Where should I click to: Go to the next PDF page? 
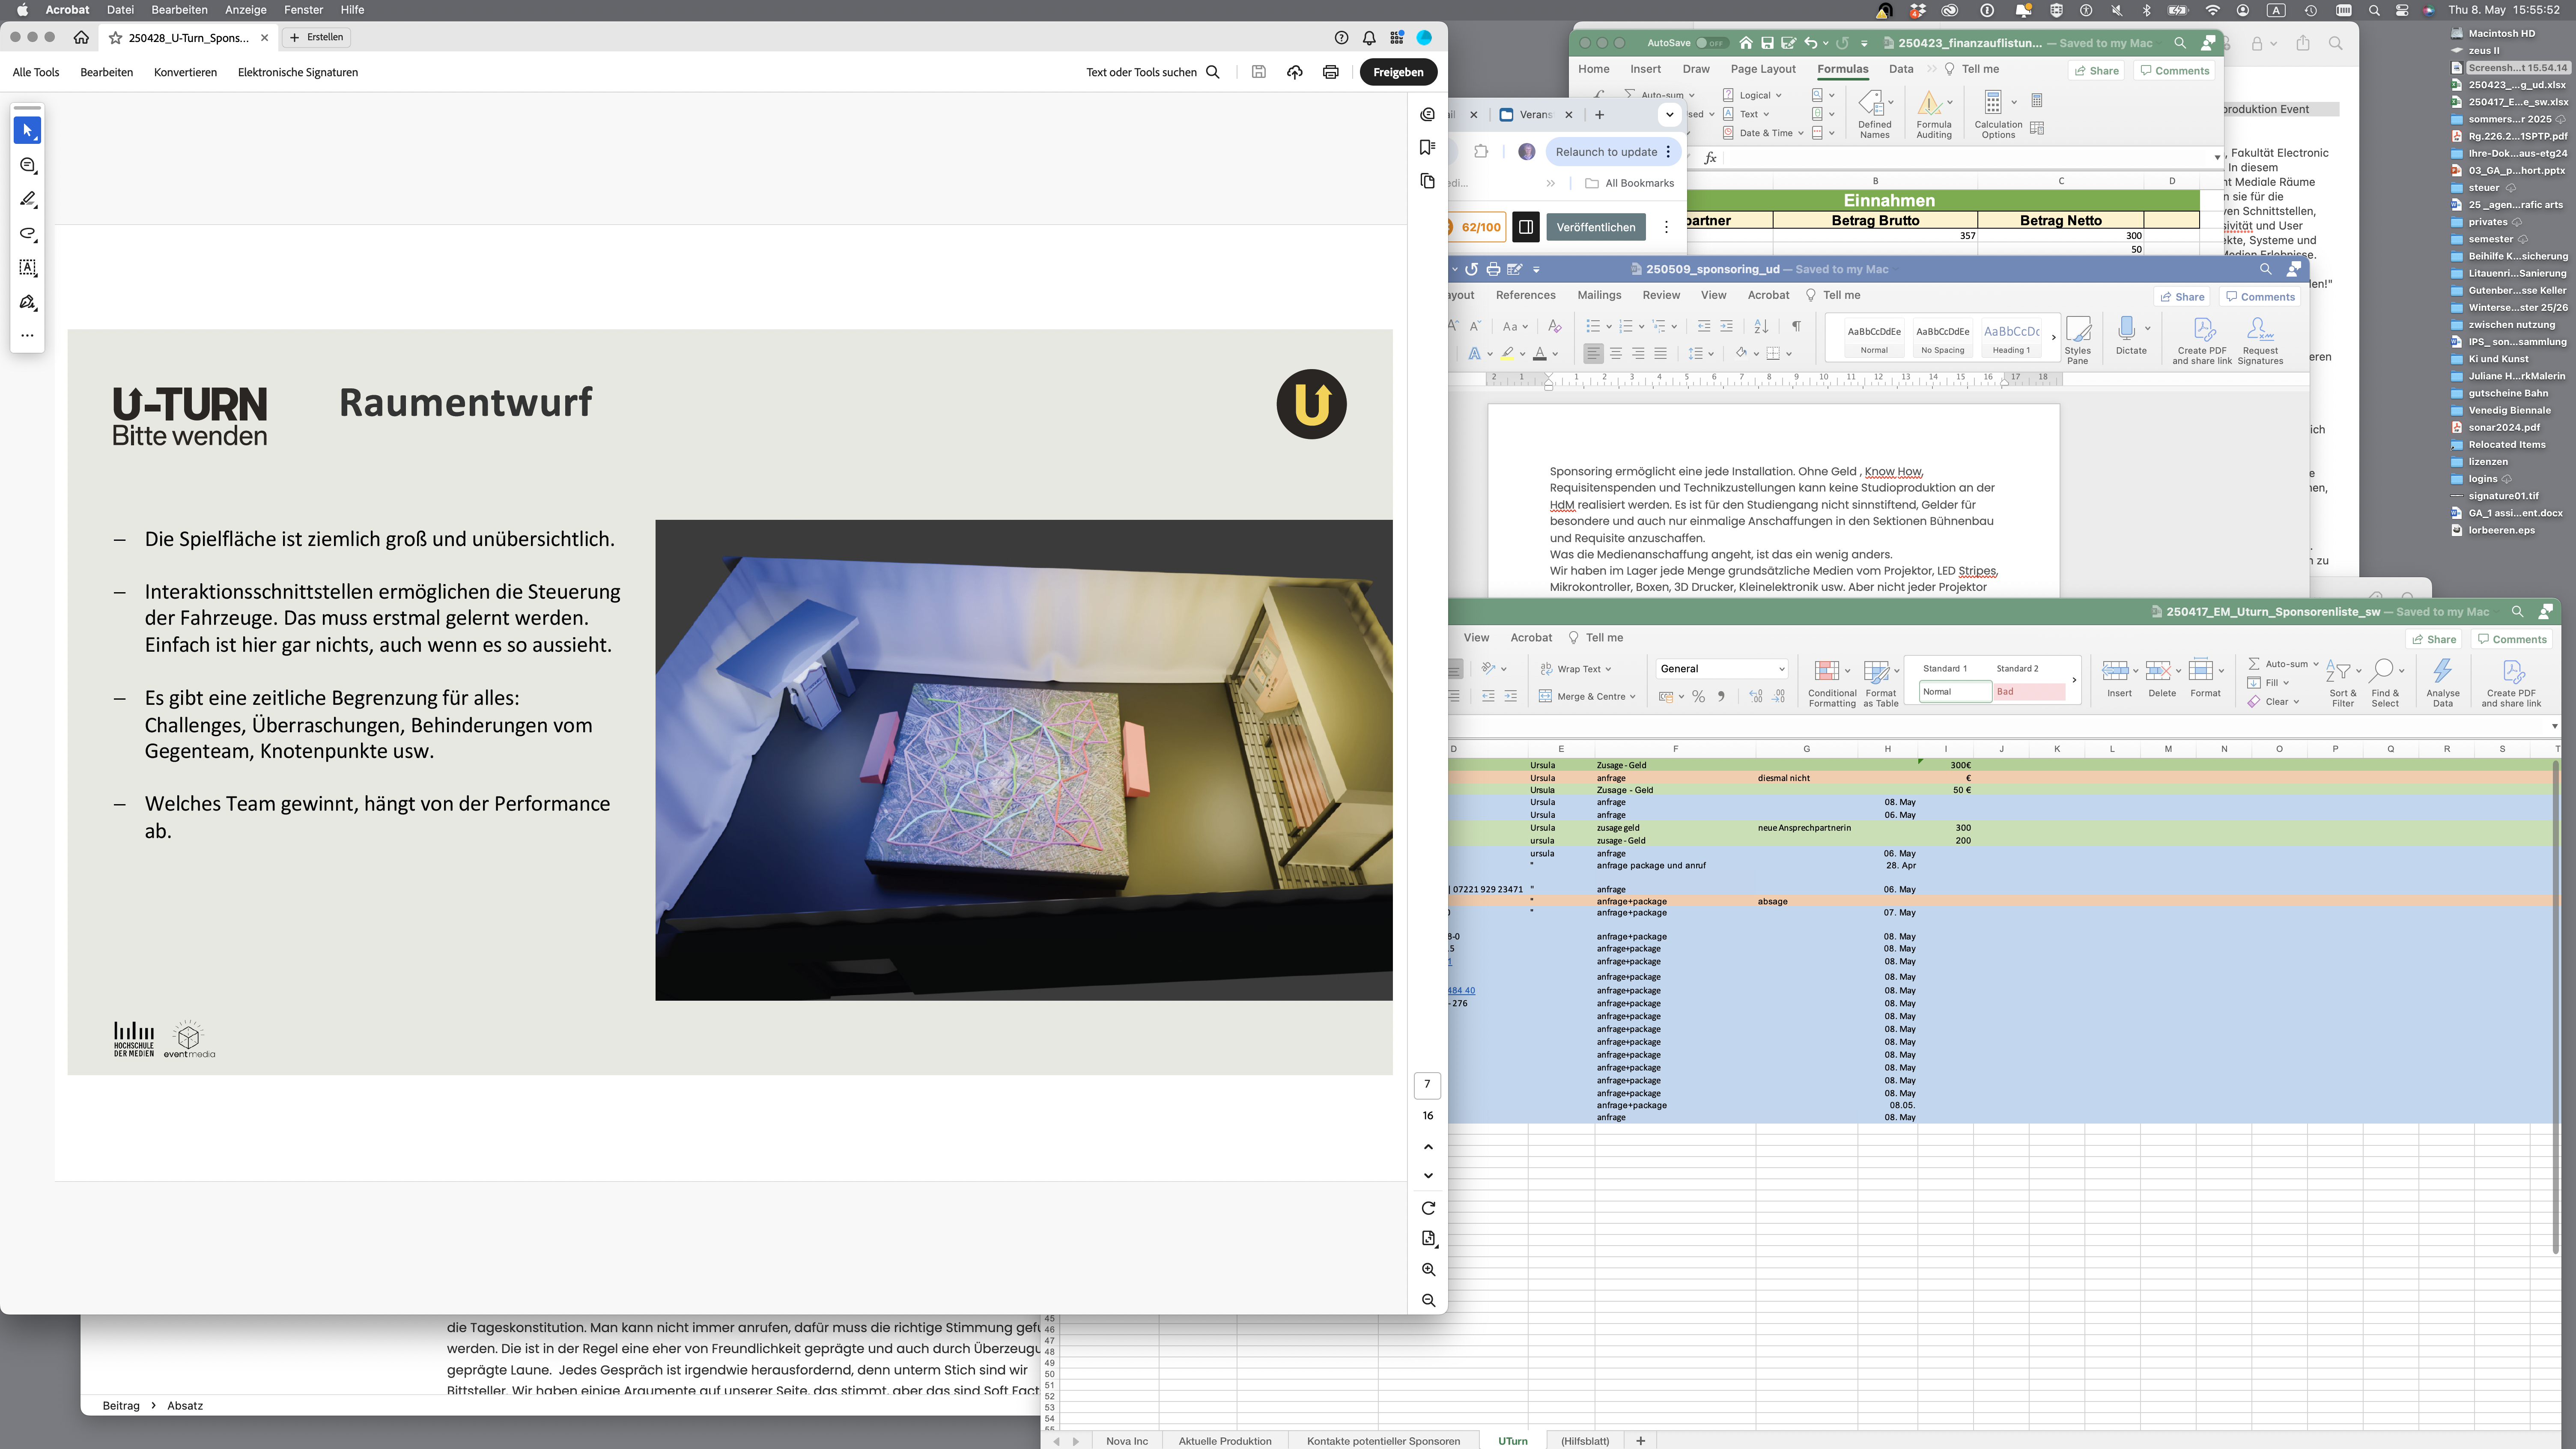[x=1428, y=1176]
